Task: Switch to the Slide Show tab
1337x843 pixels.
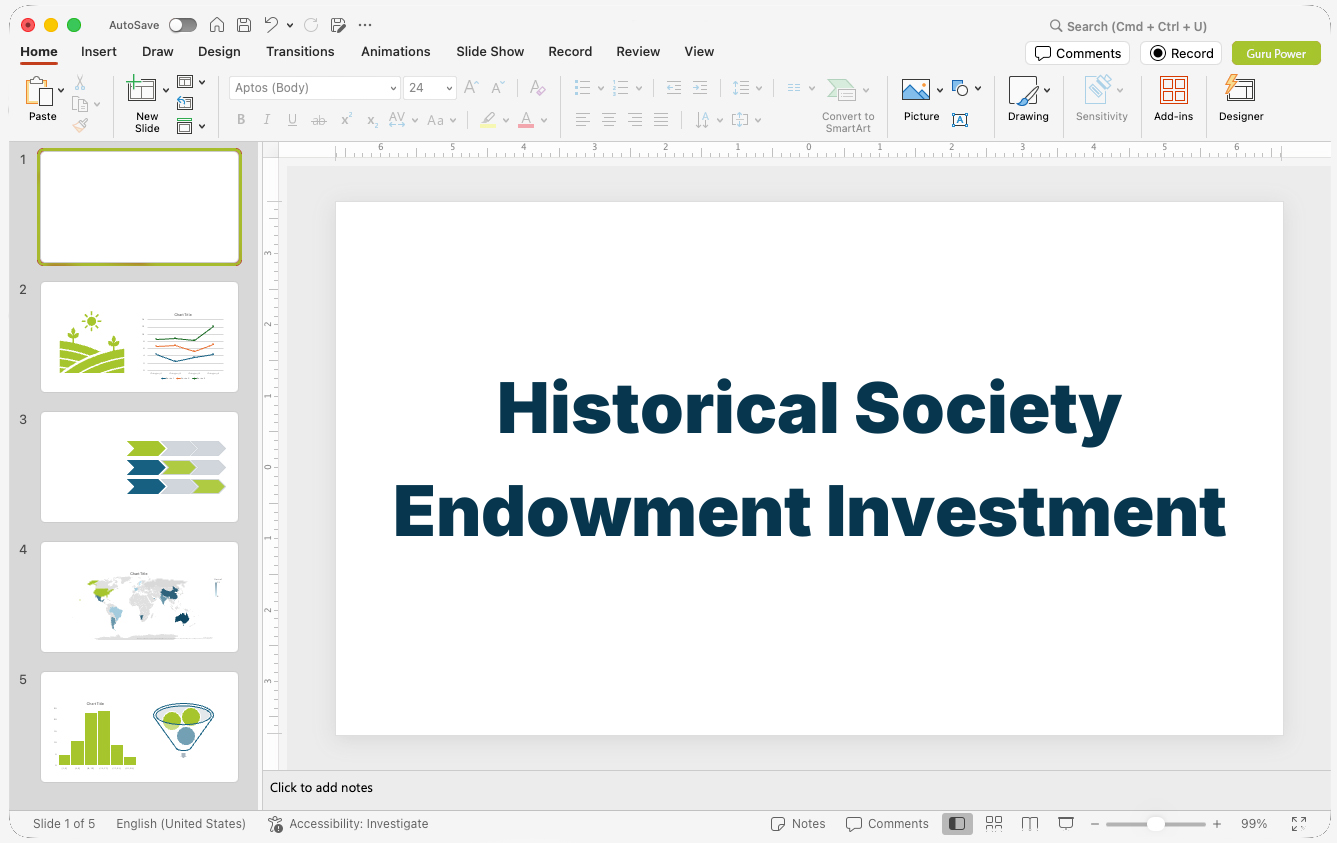Action: click(490, 51)
